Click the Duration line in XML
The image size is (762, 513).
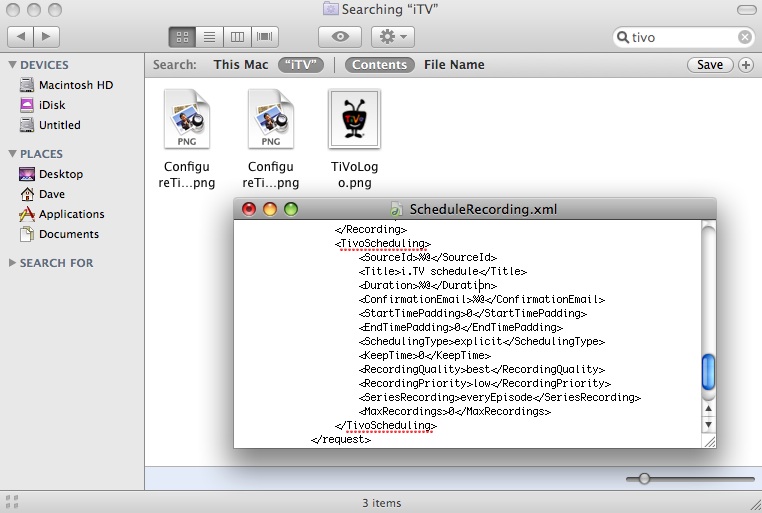pos(428,285)
